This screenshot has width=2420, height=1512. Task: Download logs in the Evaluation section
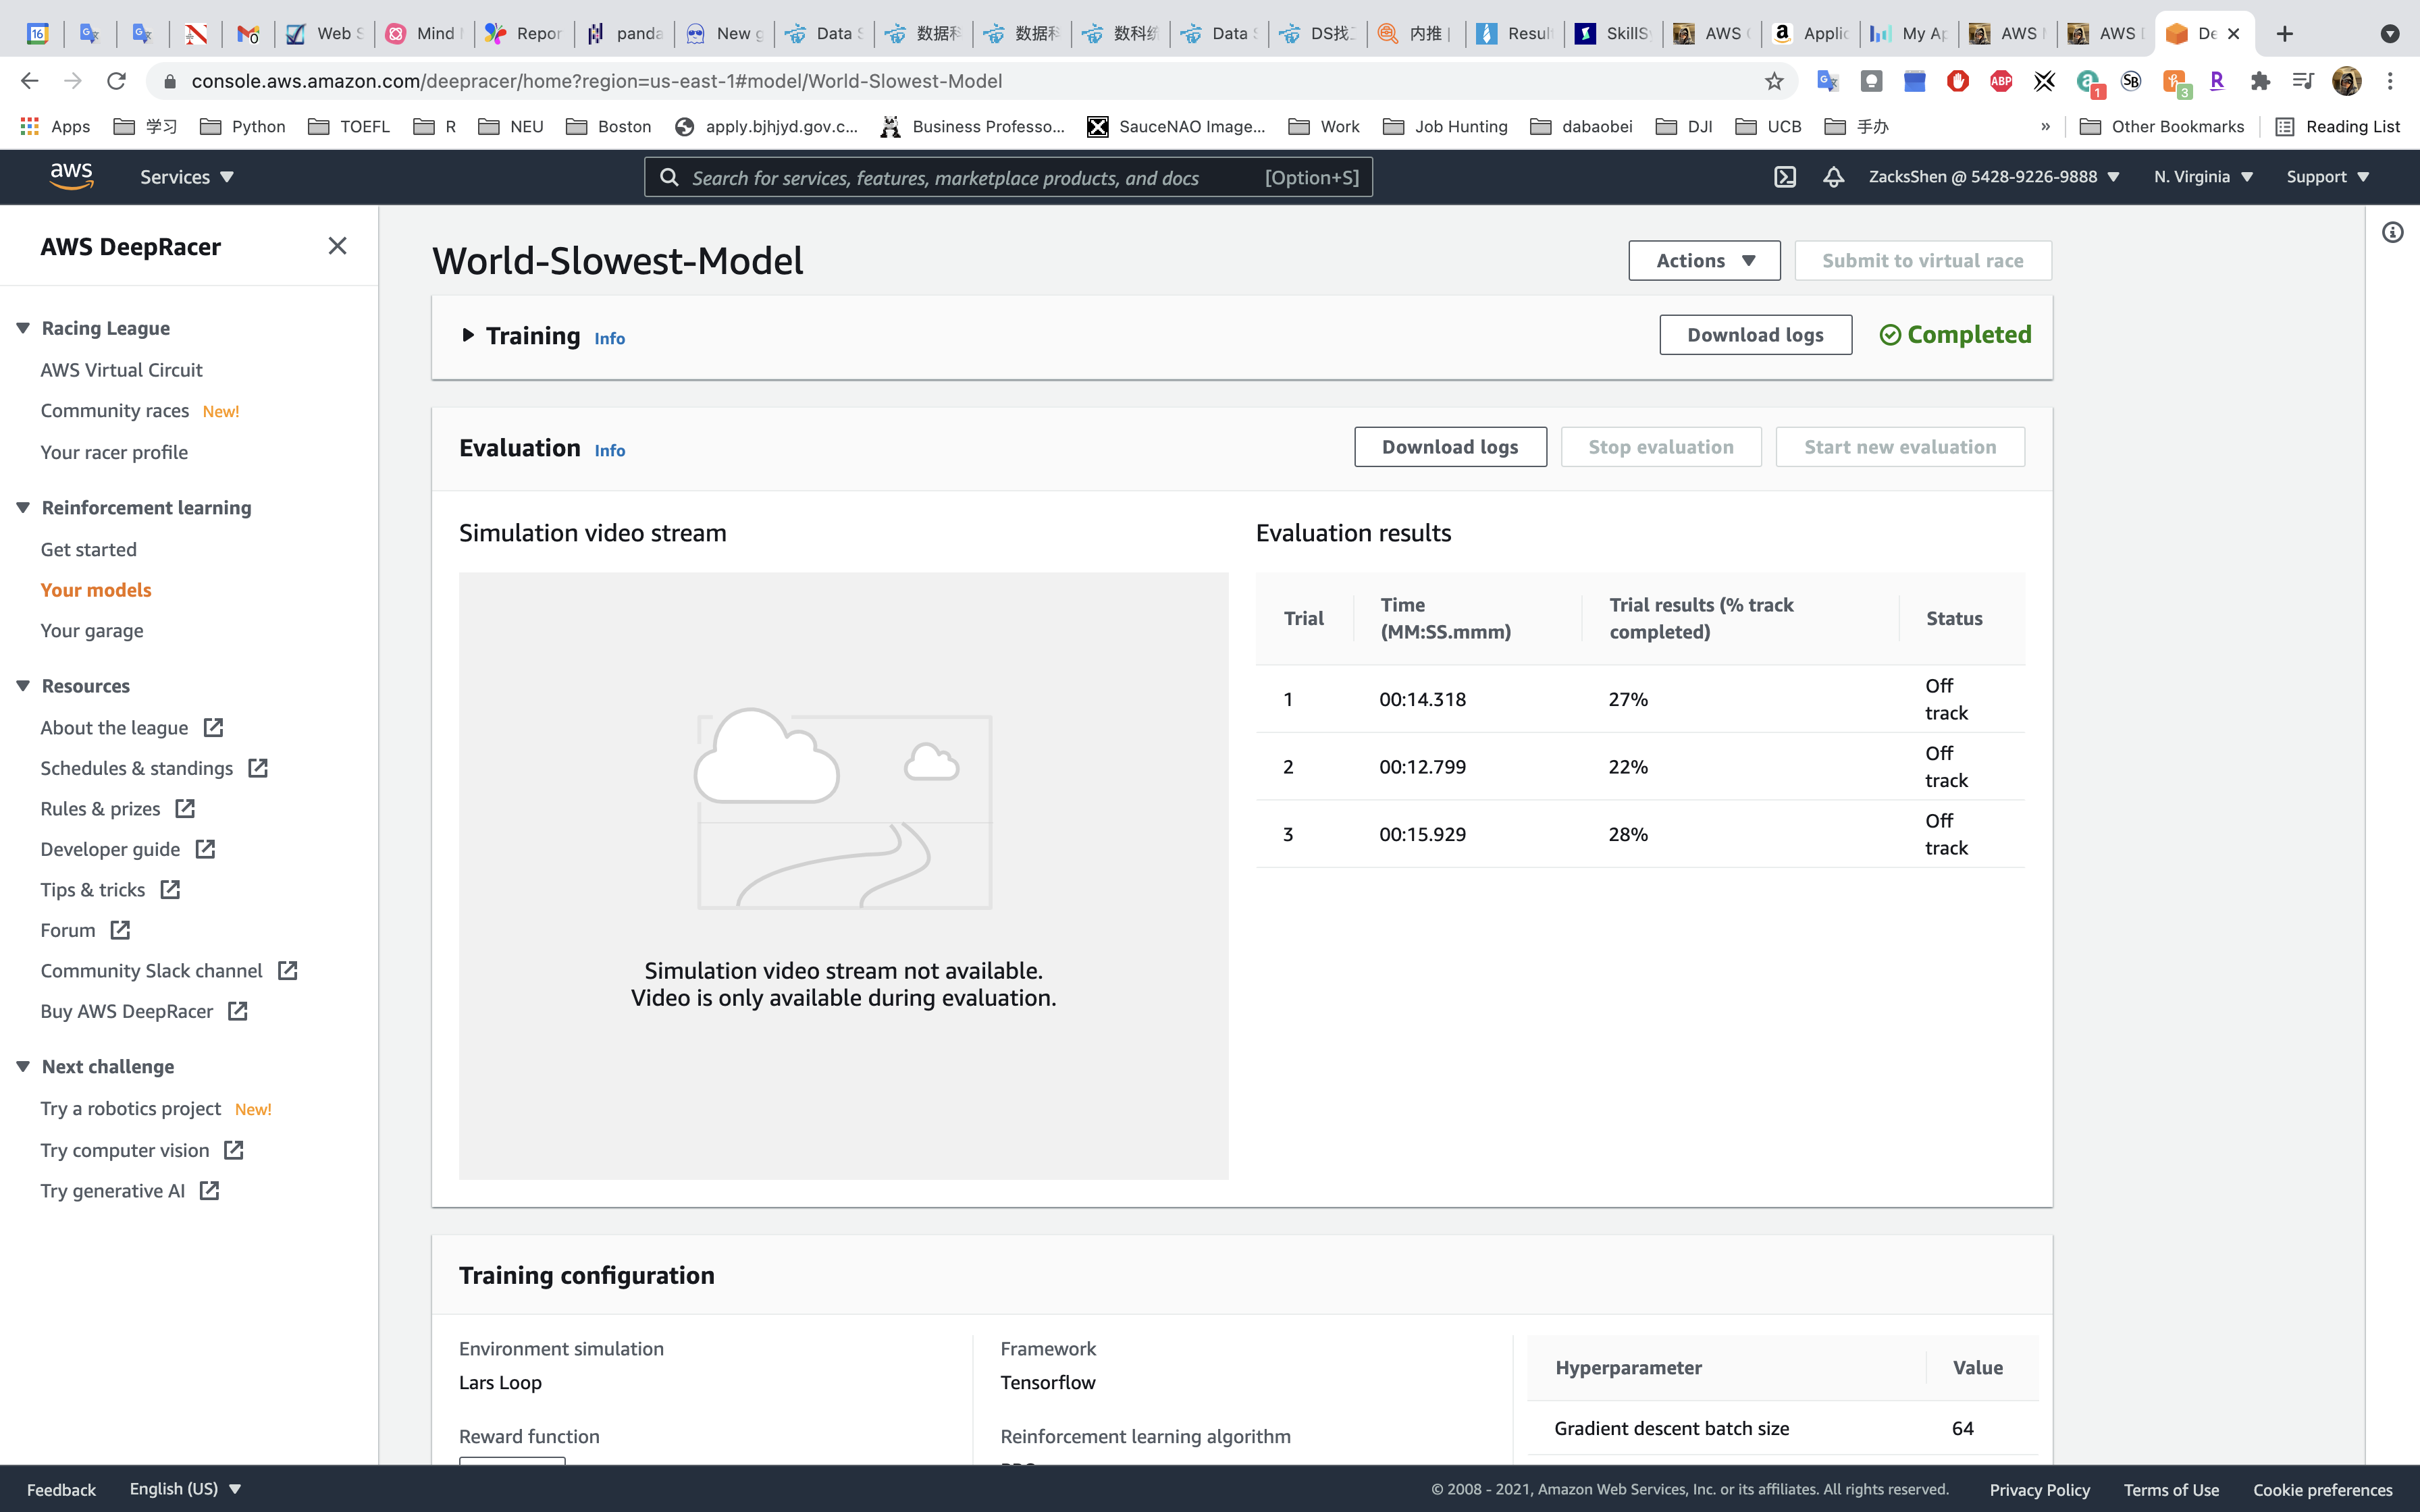[x=1450, y=447]
